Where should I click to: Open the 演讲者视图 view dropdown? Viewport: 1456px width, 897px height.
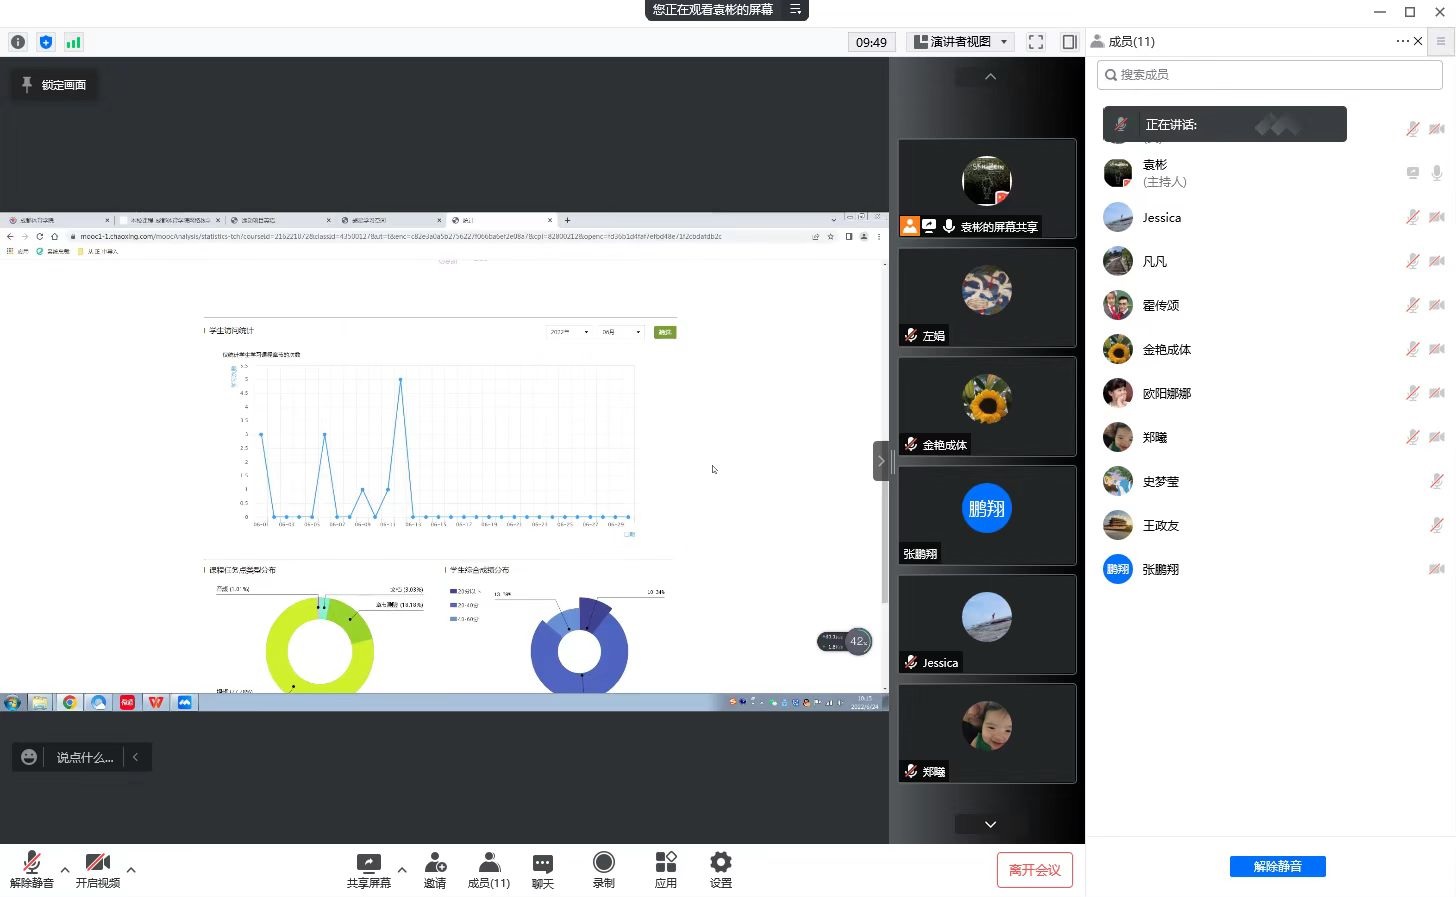962,42
